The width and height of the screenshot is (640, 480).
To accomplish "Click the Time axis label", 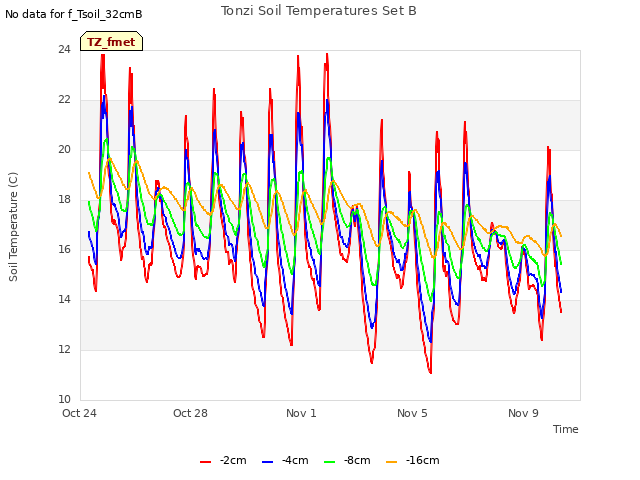I will pyautogui.click(x=565, y=429).
